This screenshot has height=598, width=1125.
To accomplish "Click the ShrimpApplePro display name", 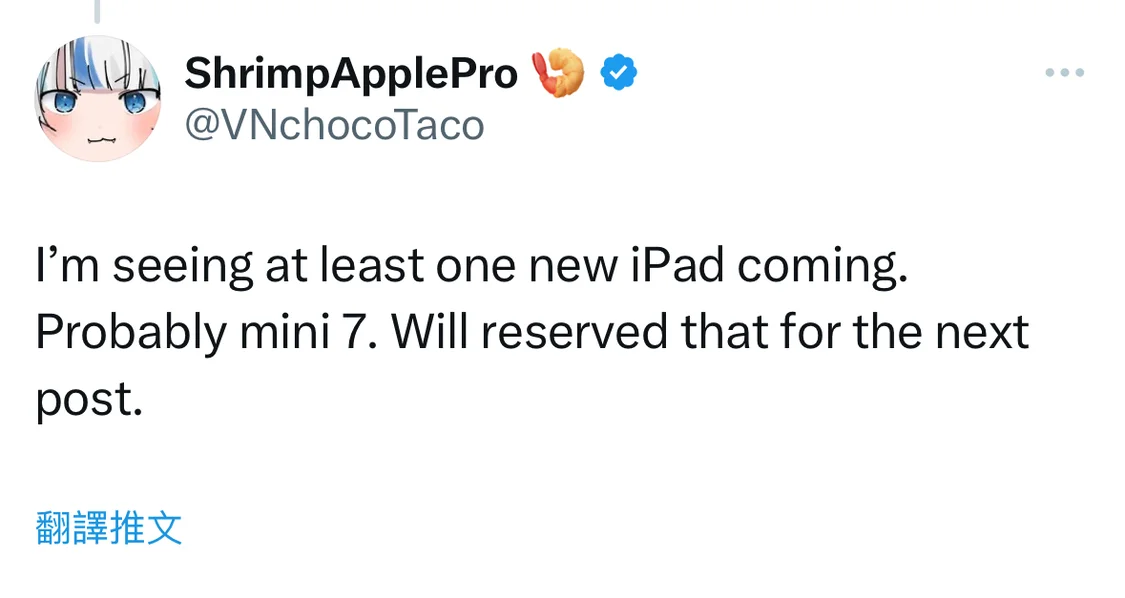I will pyautogui.click(x=351, y=73).
